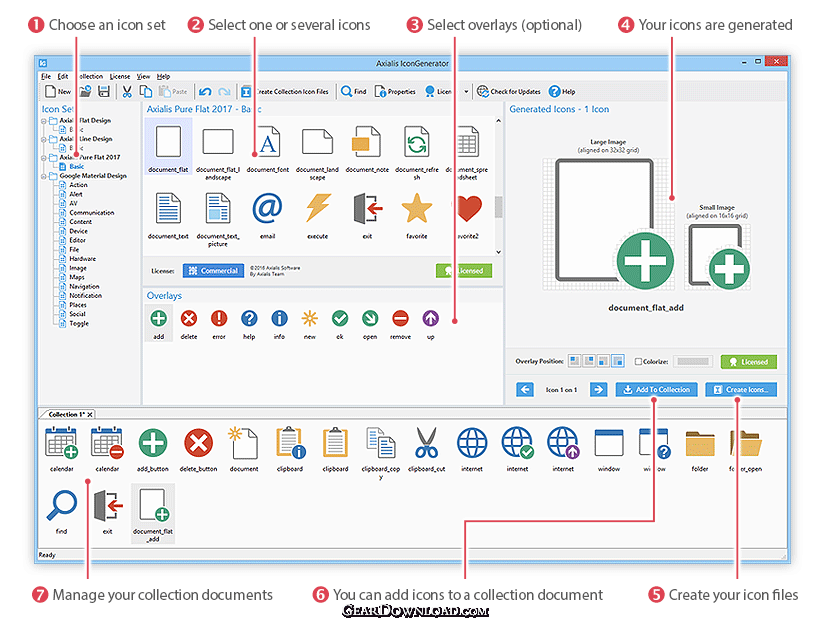
Task: Click the icon list scroll-down arrow
Action: pos(498,252)
